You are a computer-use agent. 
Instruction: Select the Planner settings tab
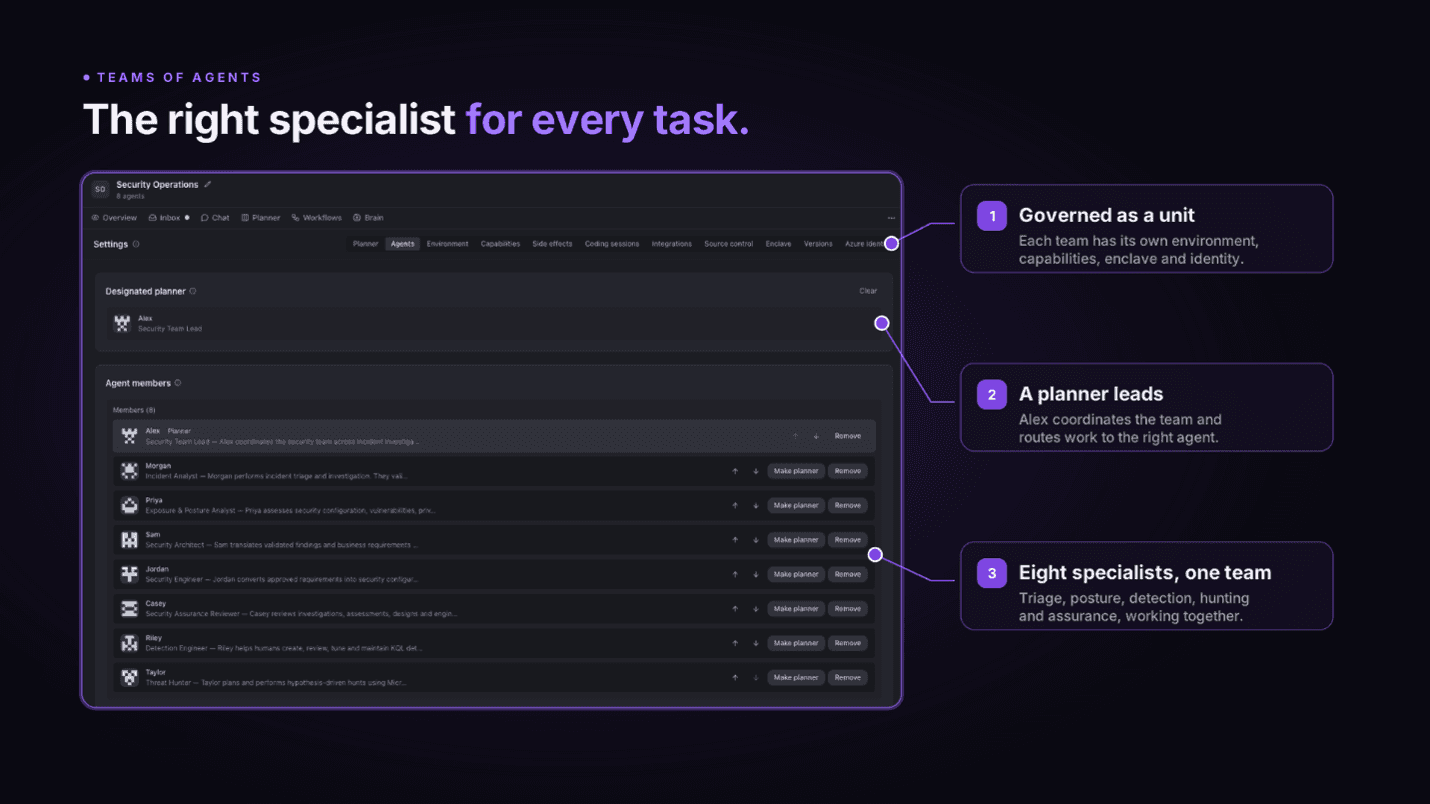[365, 244]
